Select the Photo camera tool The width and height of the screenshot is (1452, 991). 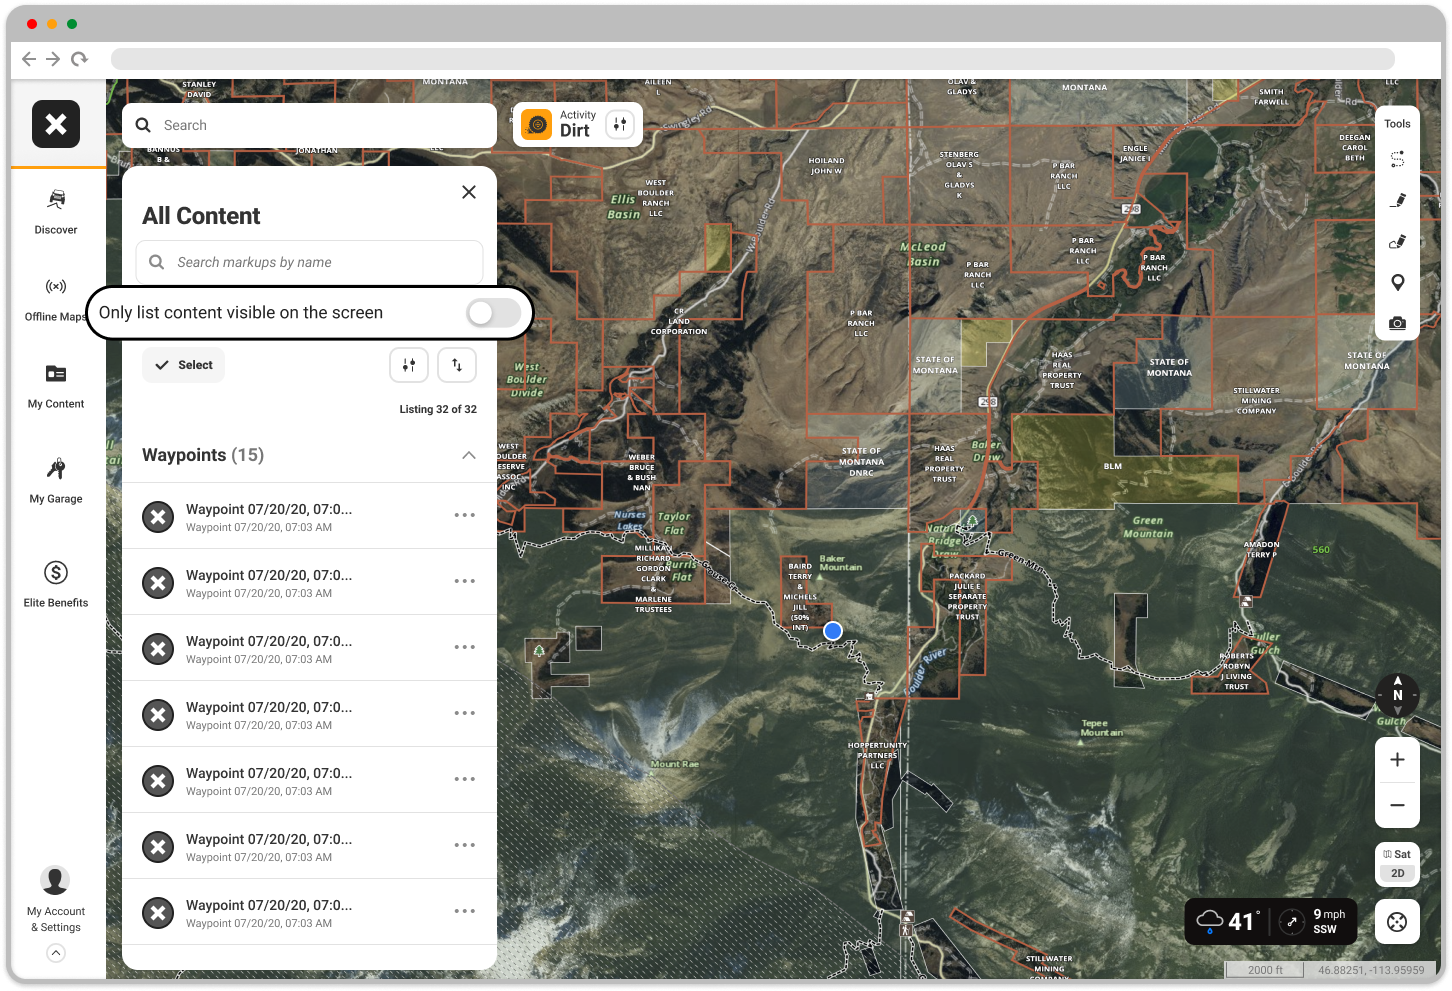click(1397, 323)
